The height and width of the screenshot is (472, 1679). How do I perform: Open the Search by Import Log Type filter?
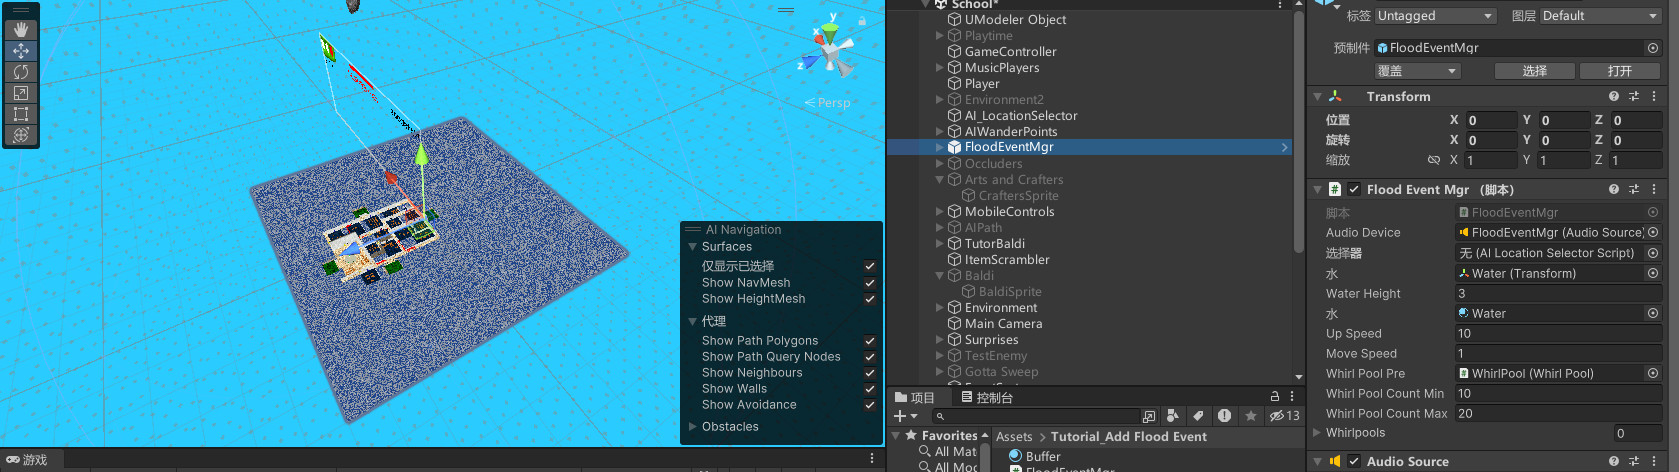1224,416
